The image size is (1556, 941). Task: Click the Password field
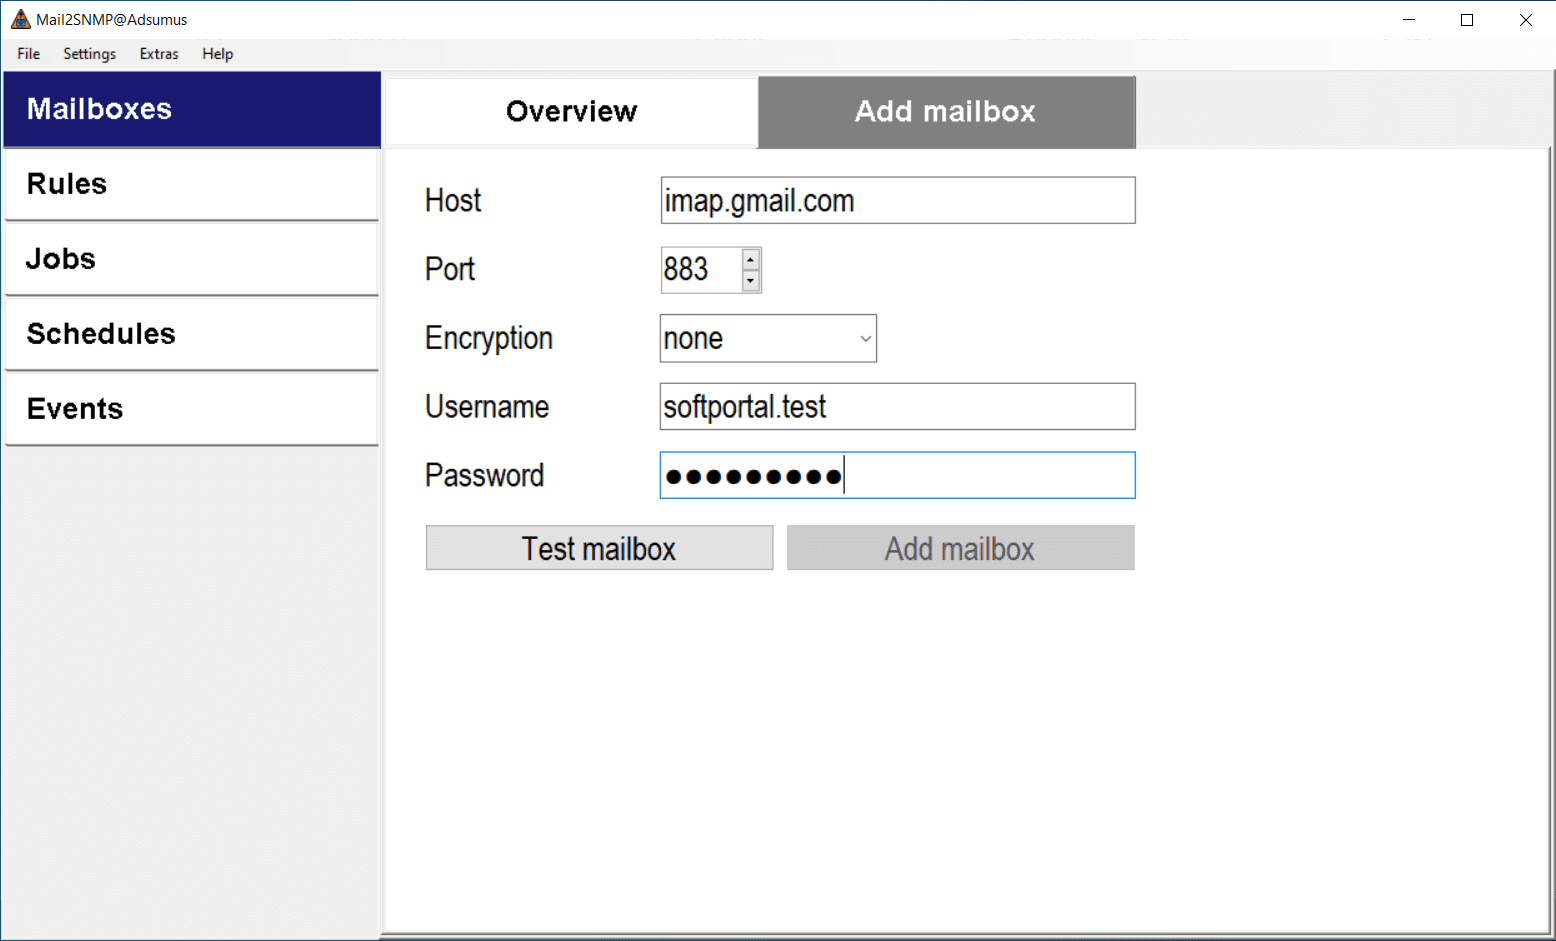pos(897,475)
